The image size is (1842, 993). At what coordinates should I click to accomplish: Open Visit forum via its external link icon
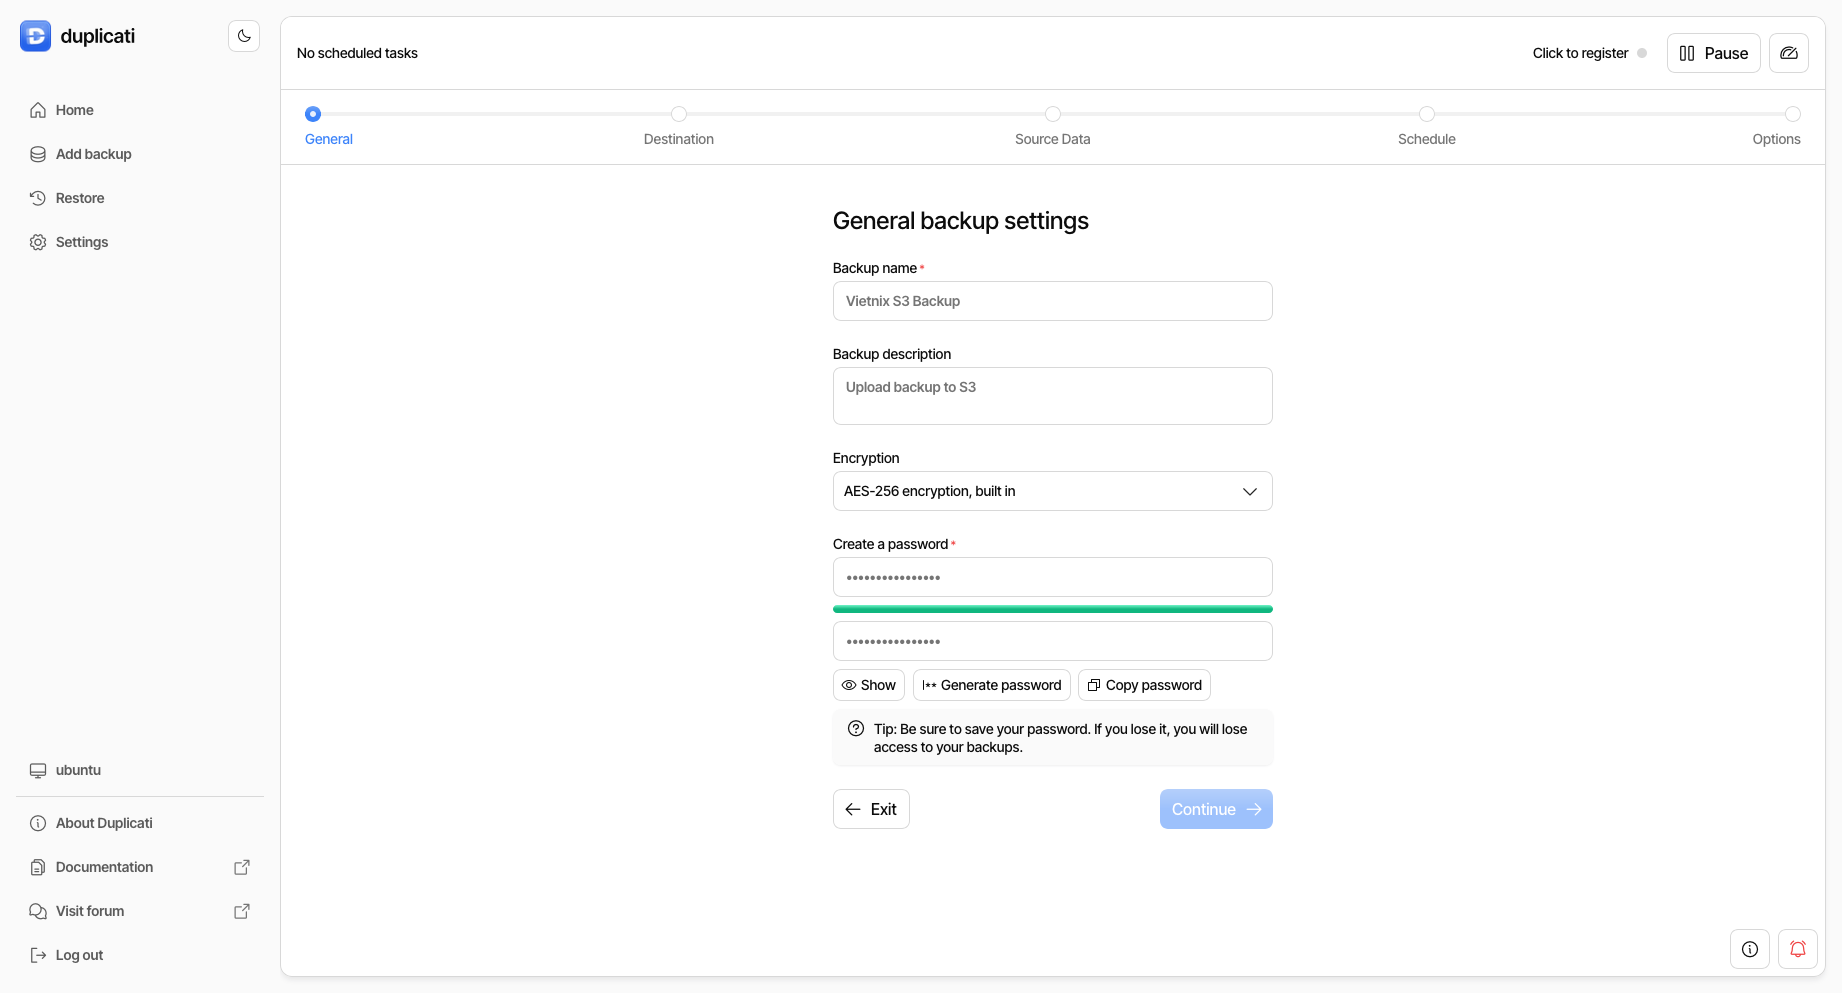(242, 911)
